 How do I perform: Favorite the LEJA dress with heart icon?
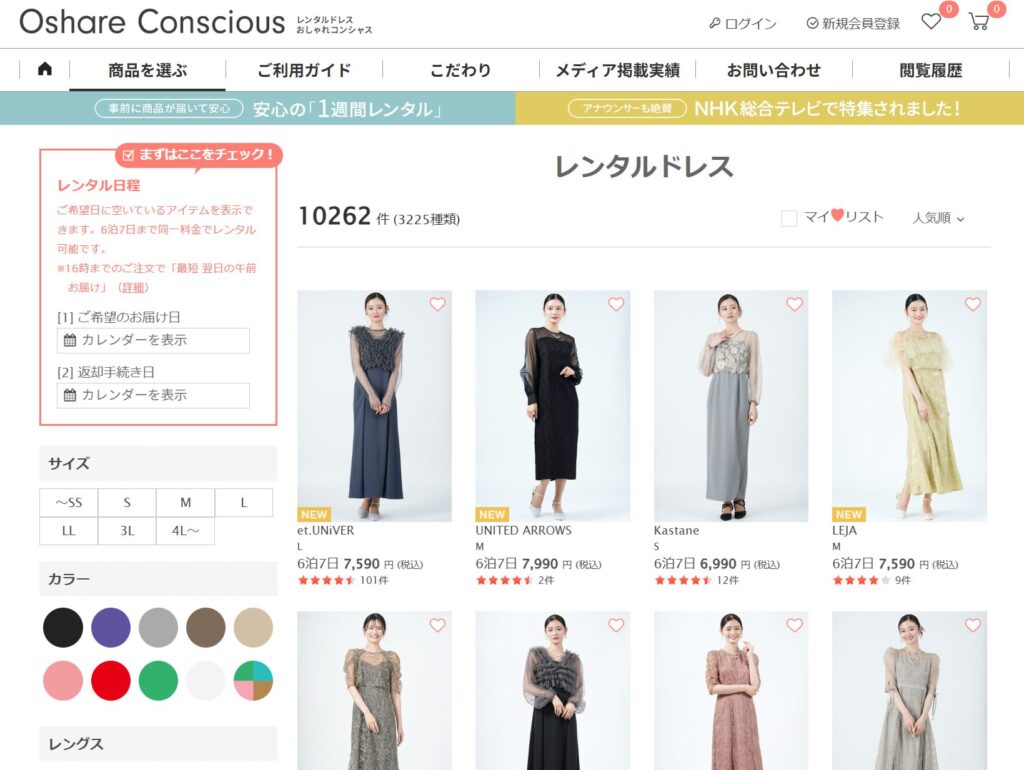tap(973, 304)
